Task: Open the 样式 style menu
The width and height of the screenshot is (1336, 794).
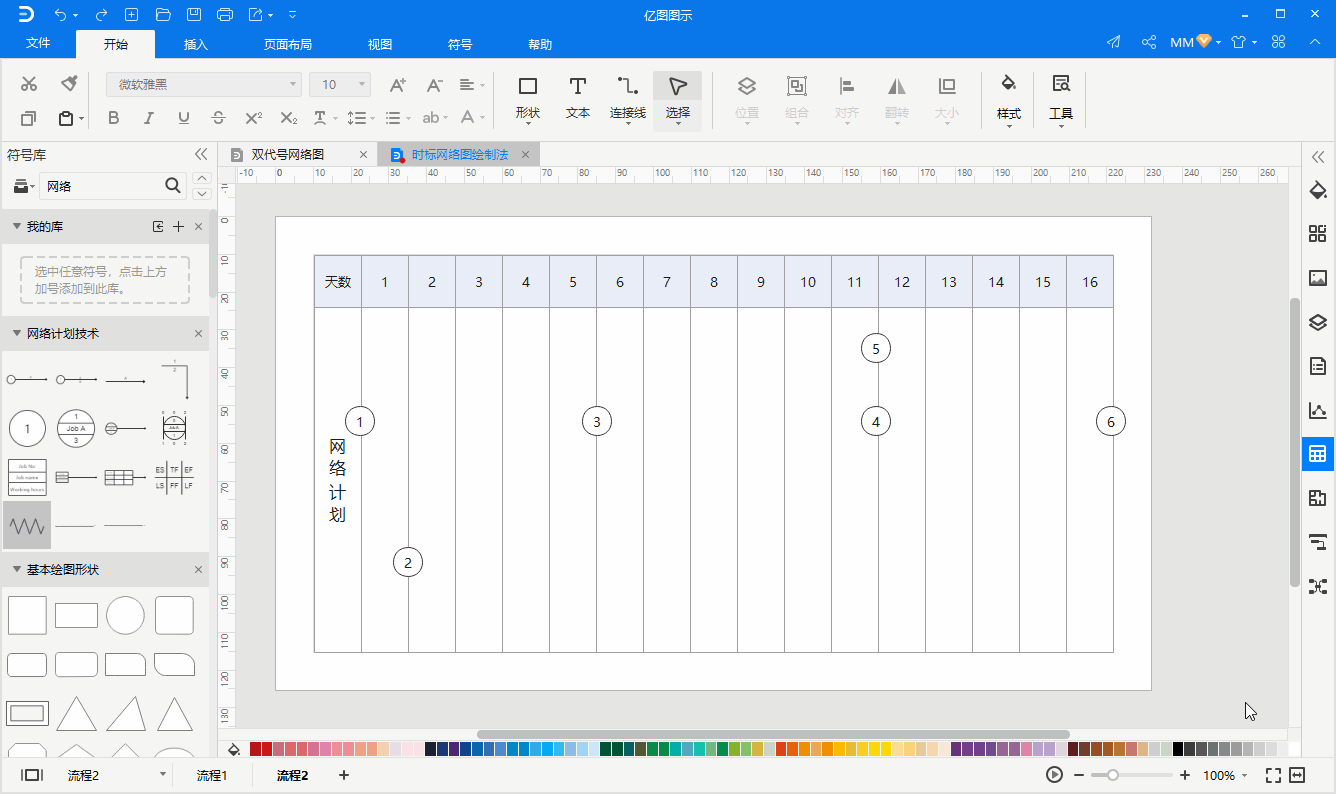Action: click(x=1009, y=99)
